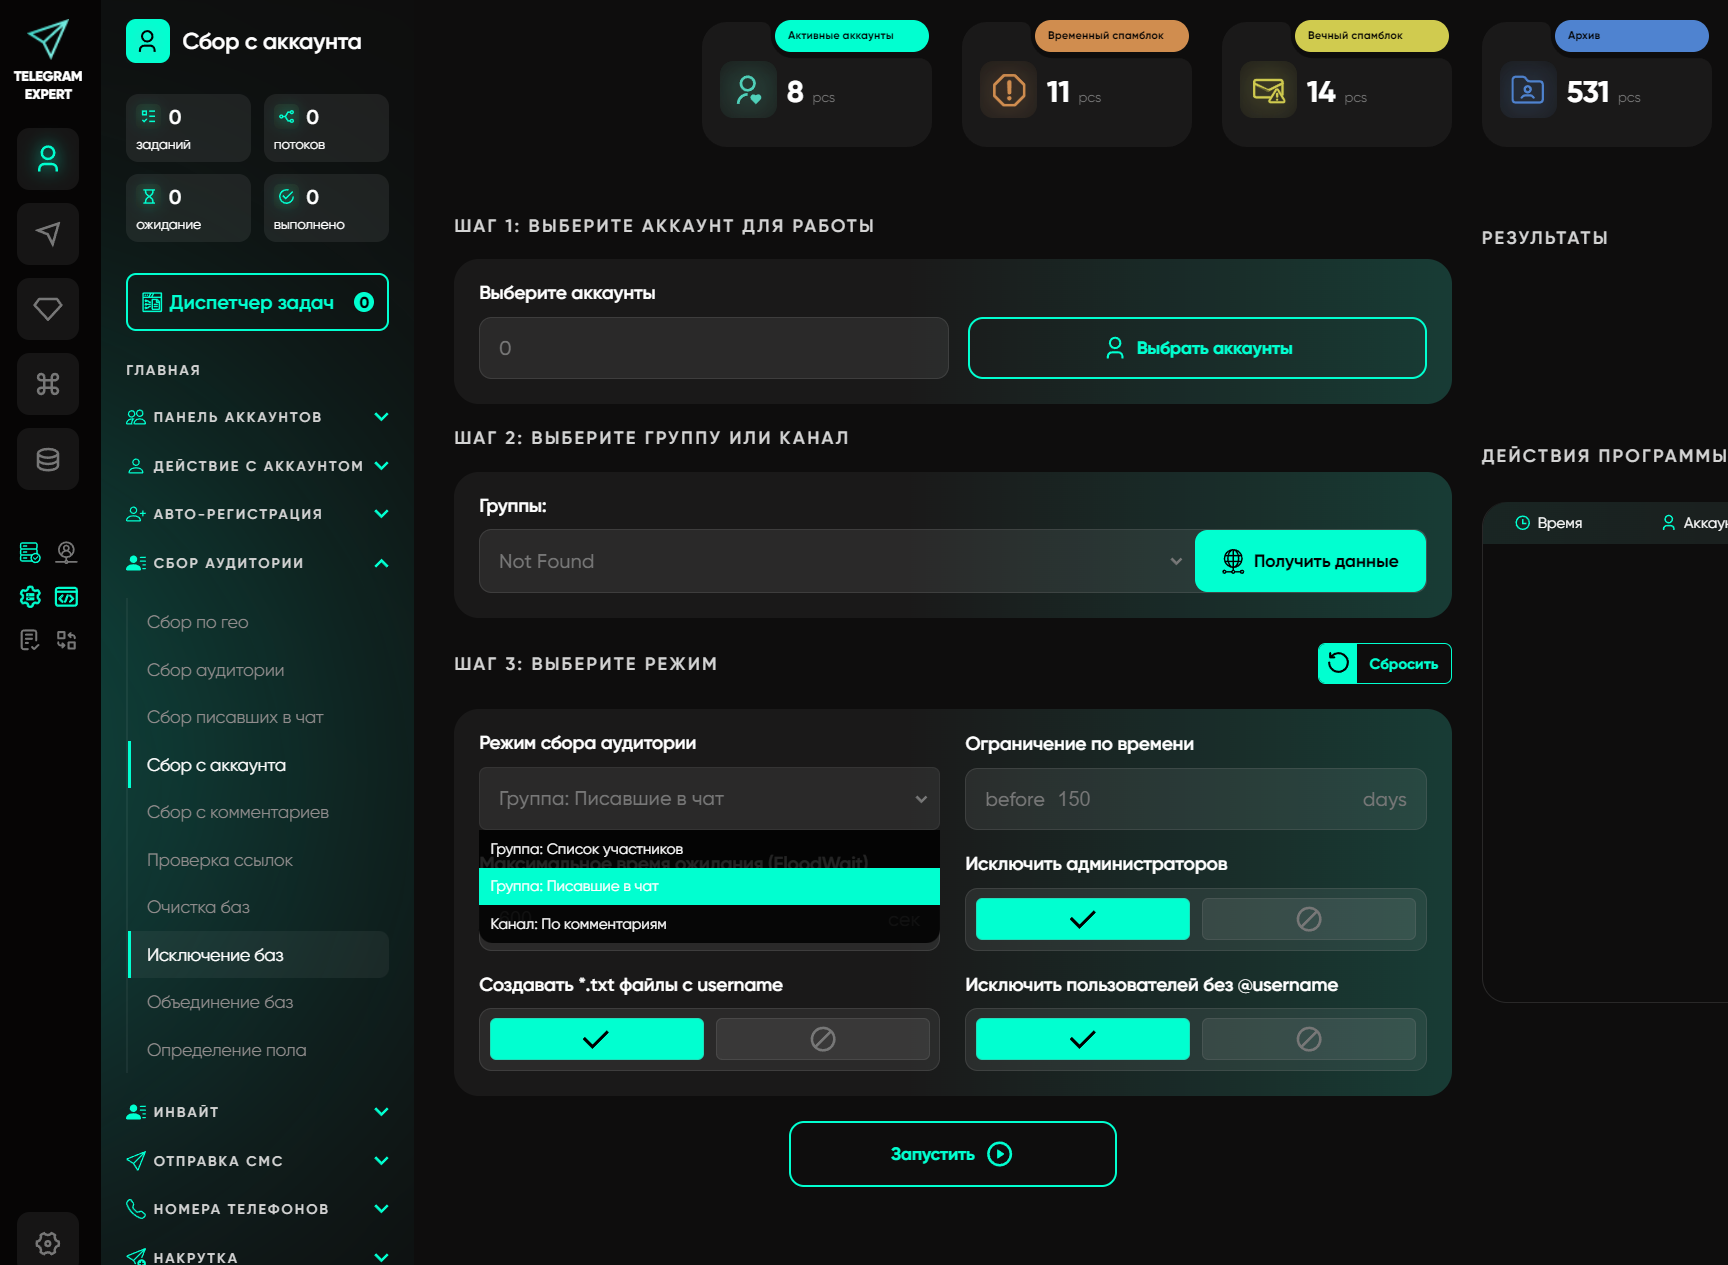1728x1265 pixels.
Task: Disable excluding users without @username
Action: click(1309, 1039)
